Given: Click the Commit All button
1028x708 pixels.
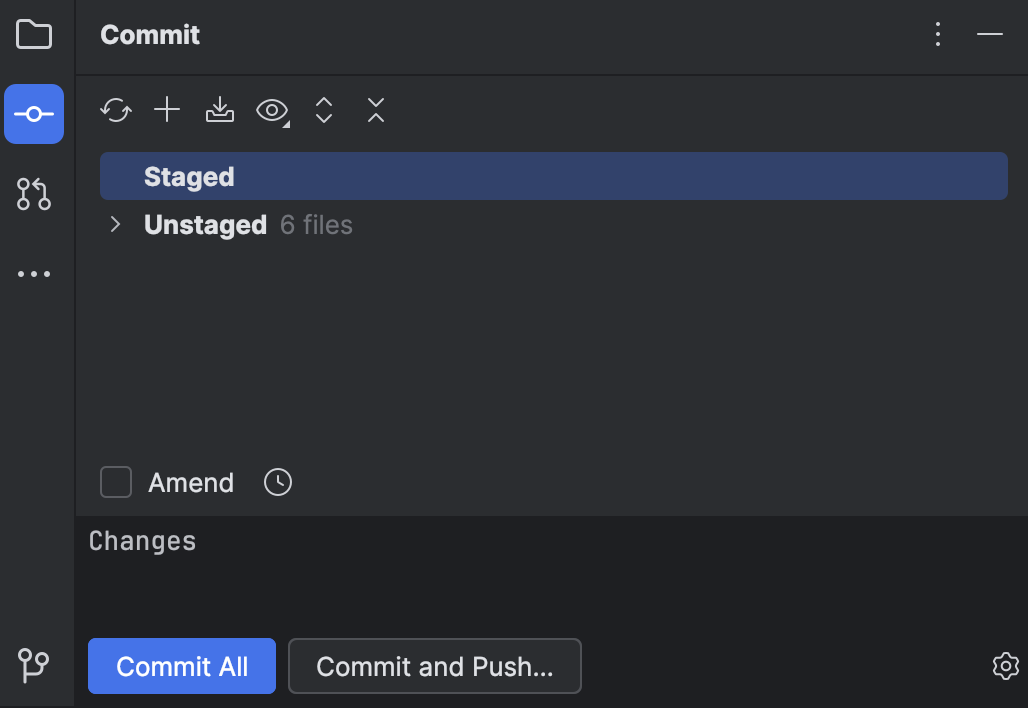Looking at the screenshot, I should [x=181, y=666].
